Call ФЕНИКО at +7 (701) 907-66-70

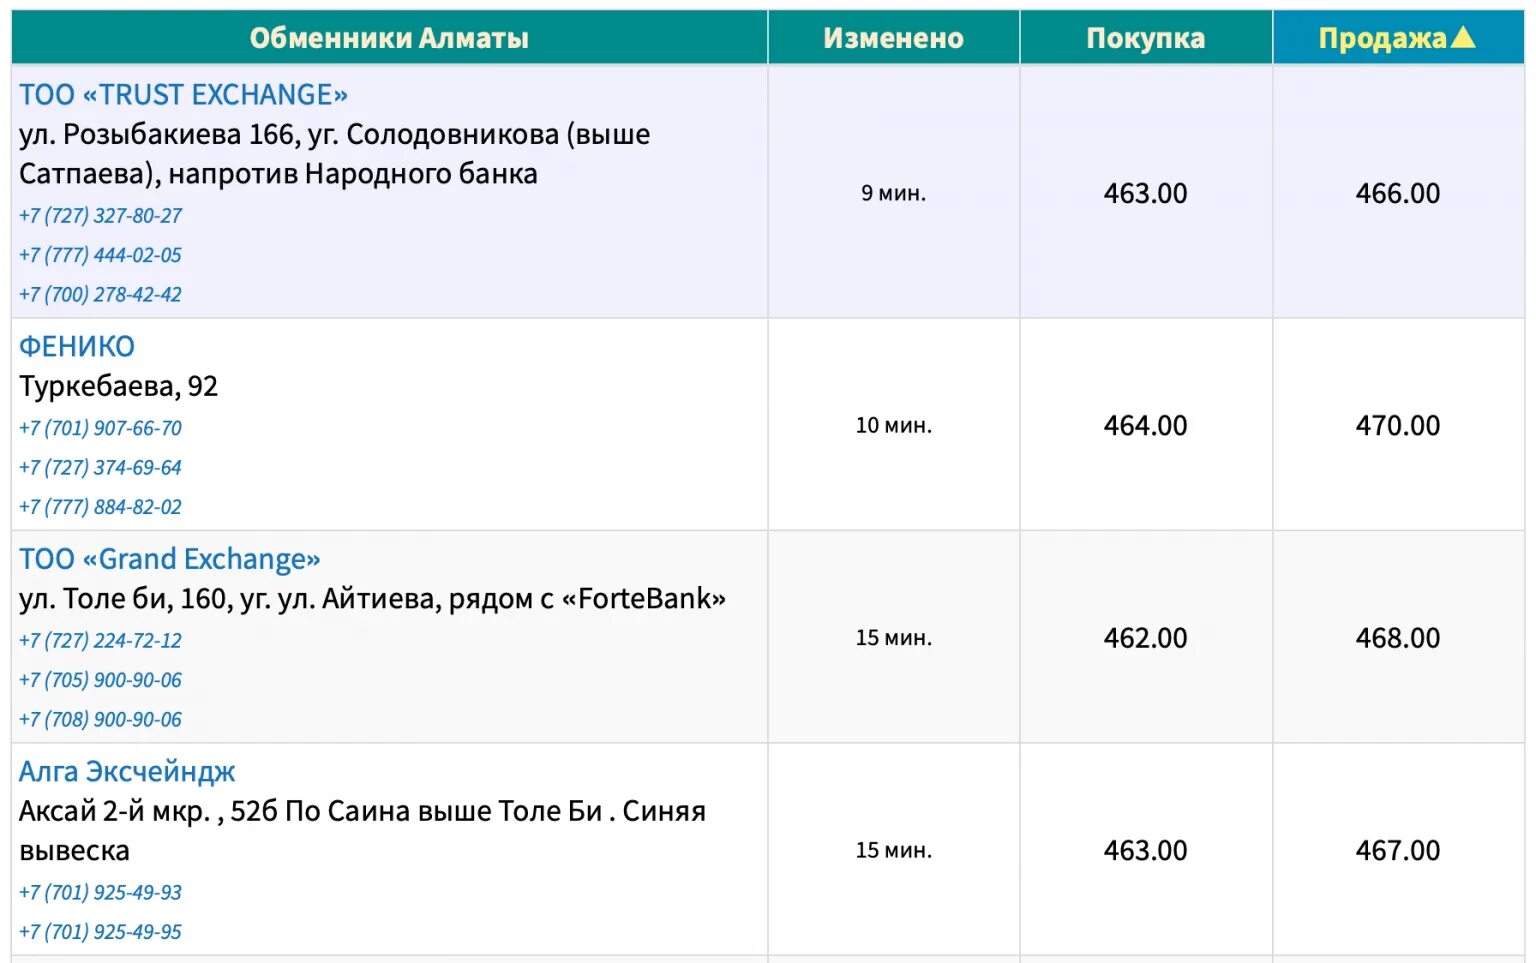coord(100,428)
